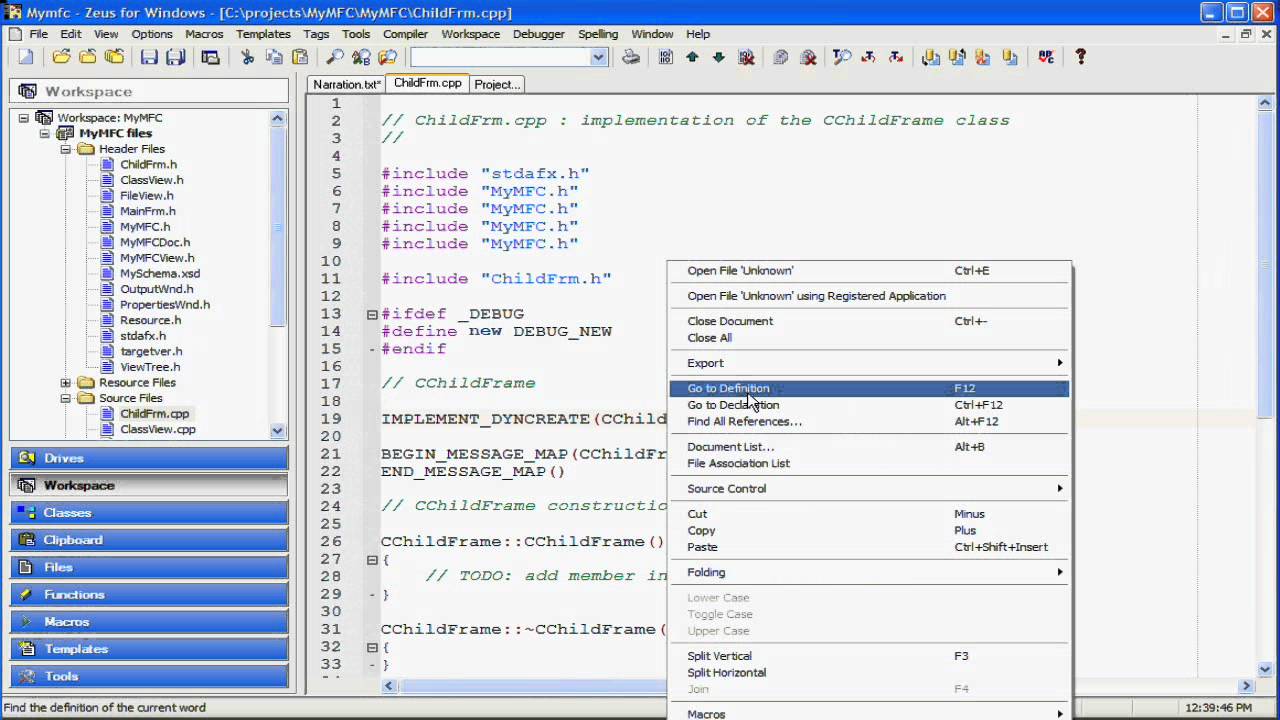Click the clipboard Paste toolbar icon
This screenshot has width=1280, height=720.
click(x=299, y=57)
